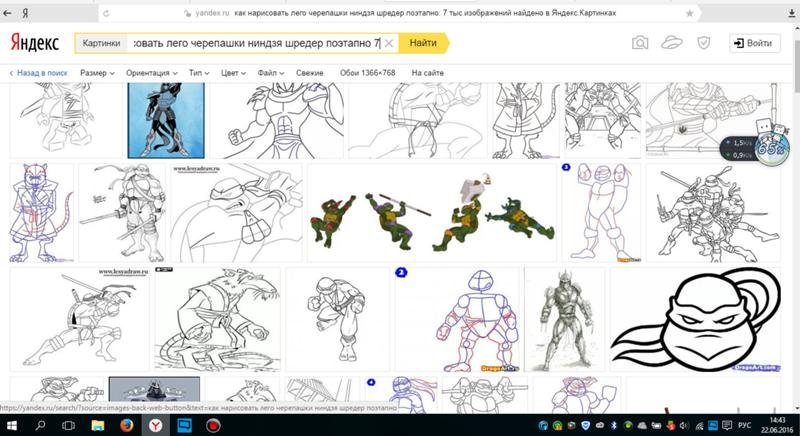Select the Картинки tab in the search bar
This screenshot has width=800, height=436.
(x=102, y=43)
